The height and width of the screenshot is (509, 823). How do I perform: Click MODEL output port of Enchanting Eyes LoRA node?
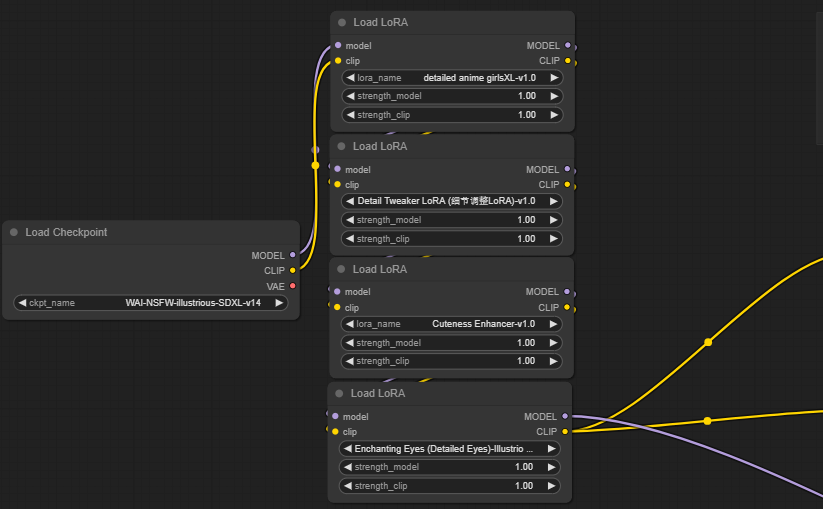pyautogui.click(x=565, y=416)
